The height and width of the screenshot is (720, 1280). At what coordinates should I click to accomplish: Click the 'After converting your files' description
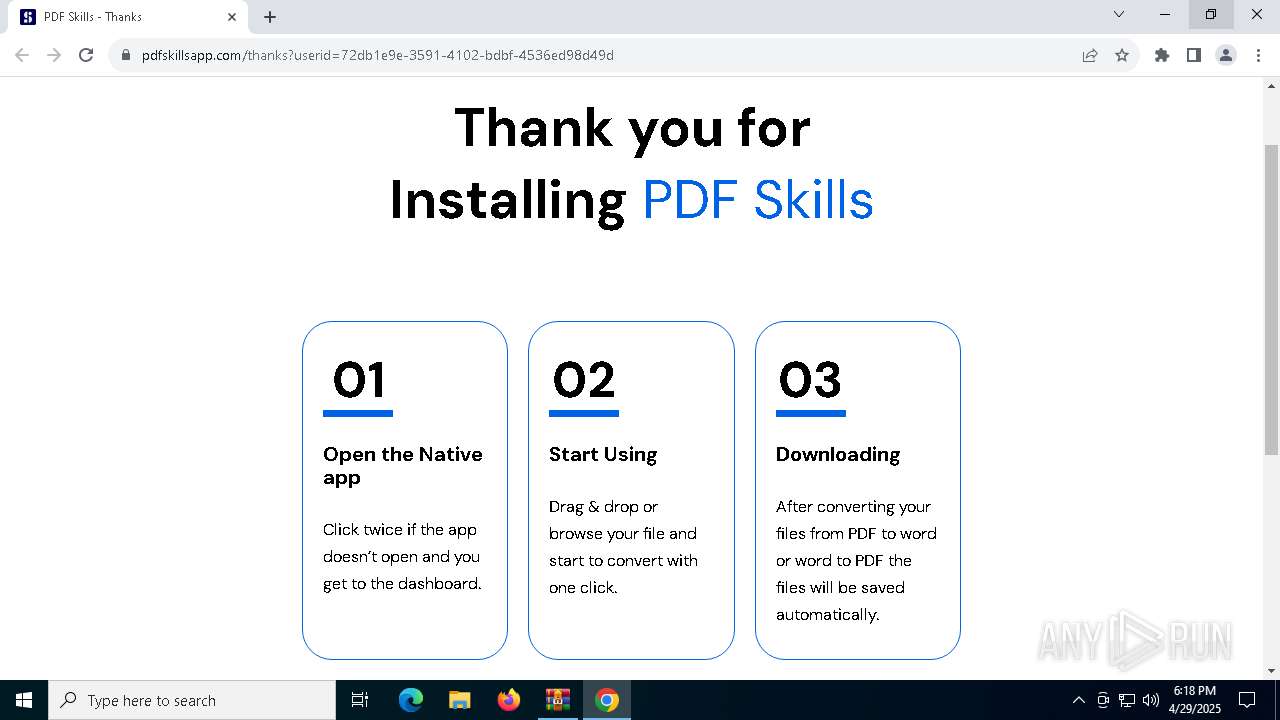click(856, 560)
